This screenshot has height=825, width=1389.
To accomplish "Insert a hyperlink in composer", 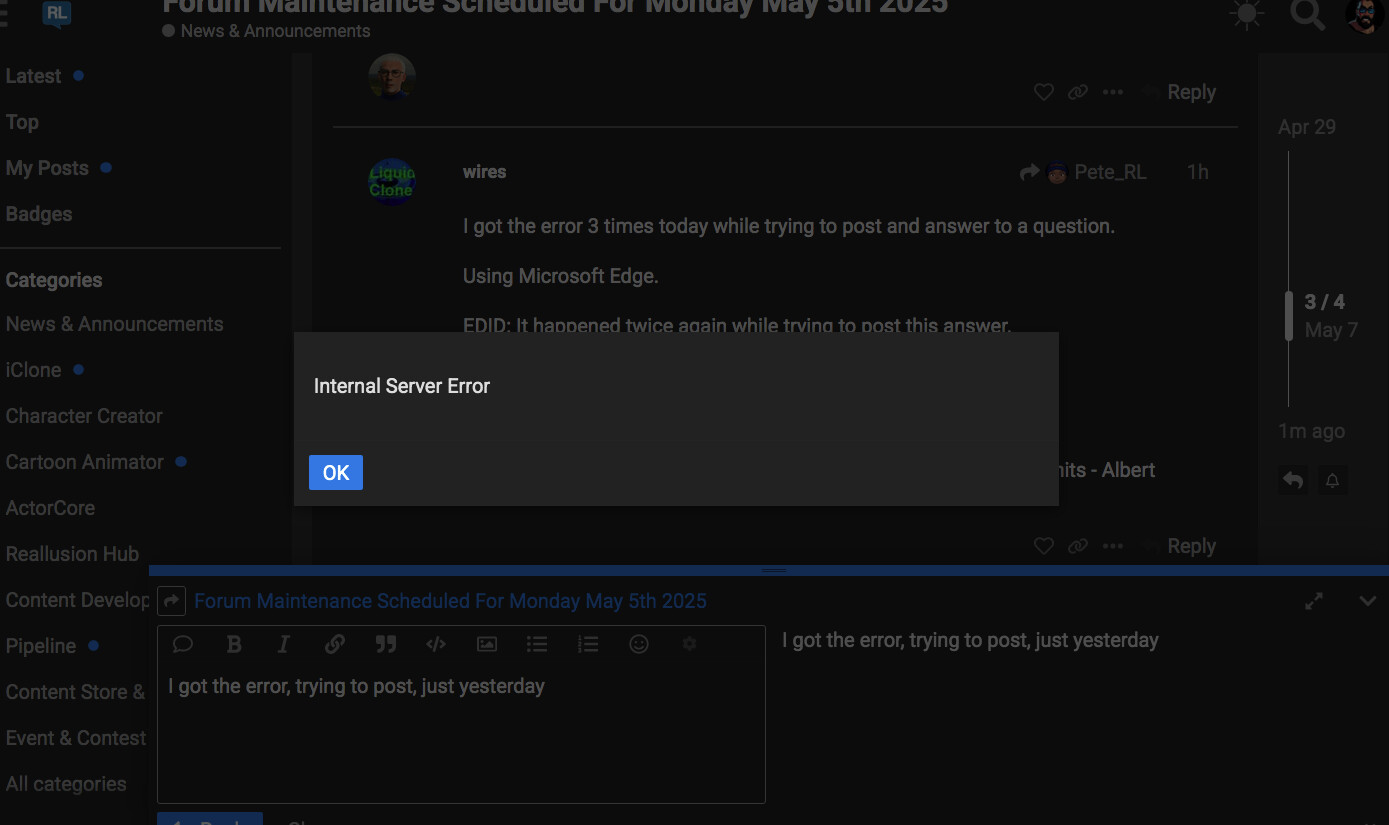I will pos(335,644).
